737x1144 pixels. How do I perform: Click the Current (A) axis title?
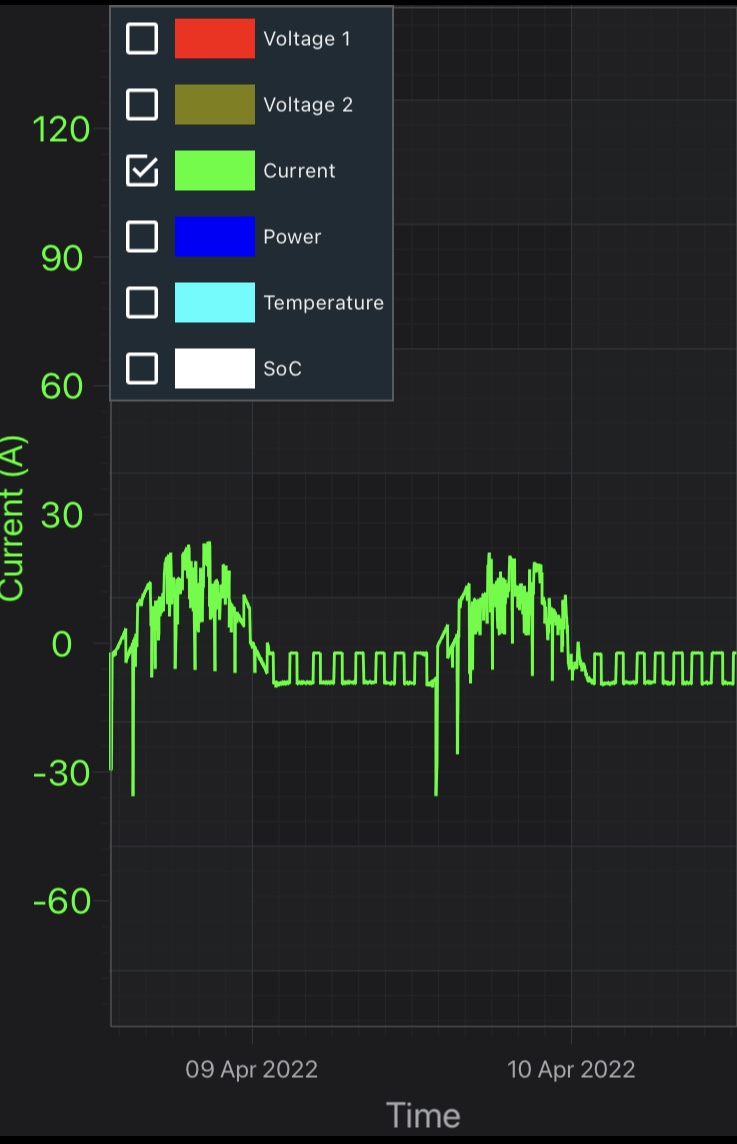[12, 518]
